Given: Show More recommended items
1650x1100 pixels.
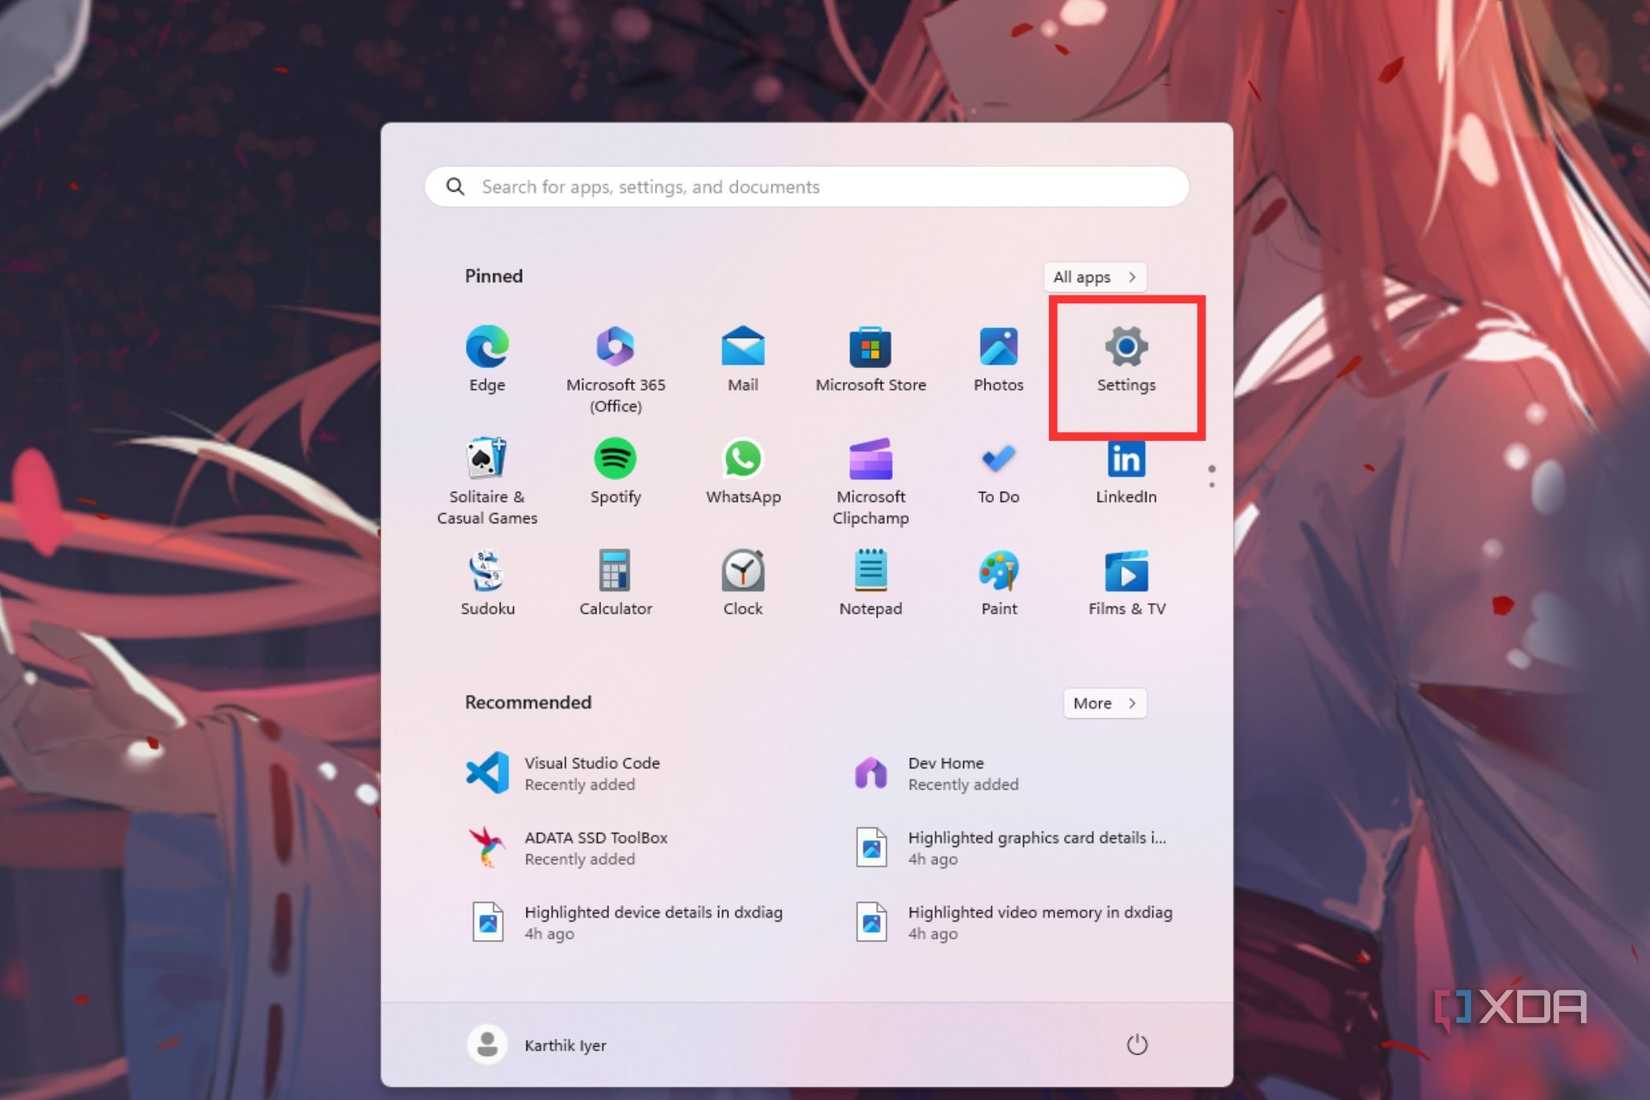Looking at the screenshot, I should point(1103,703).
